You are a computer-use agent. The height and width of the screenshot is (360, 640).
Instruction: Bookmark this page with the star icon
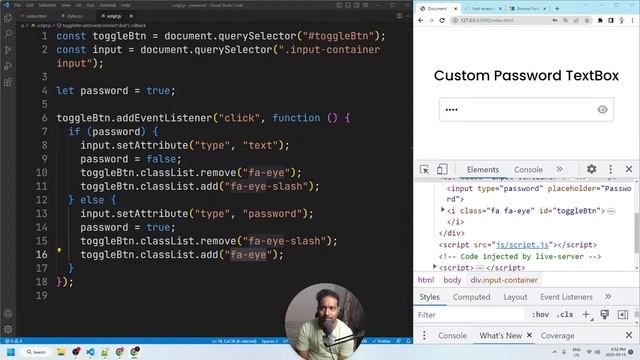pos(587,20)
